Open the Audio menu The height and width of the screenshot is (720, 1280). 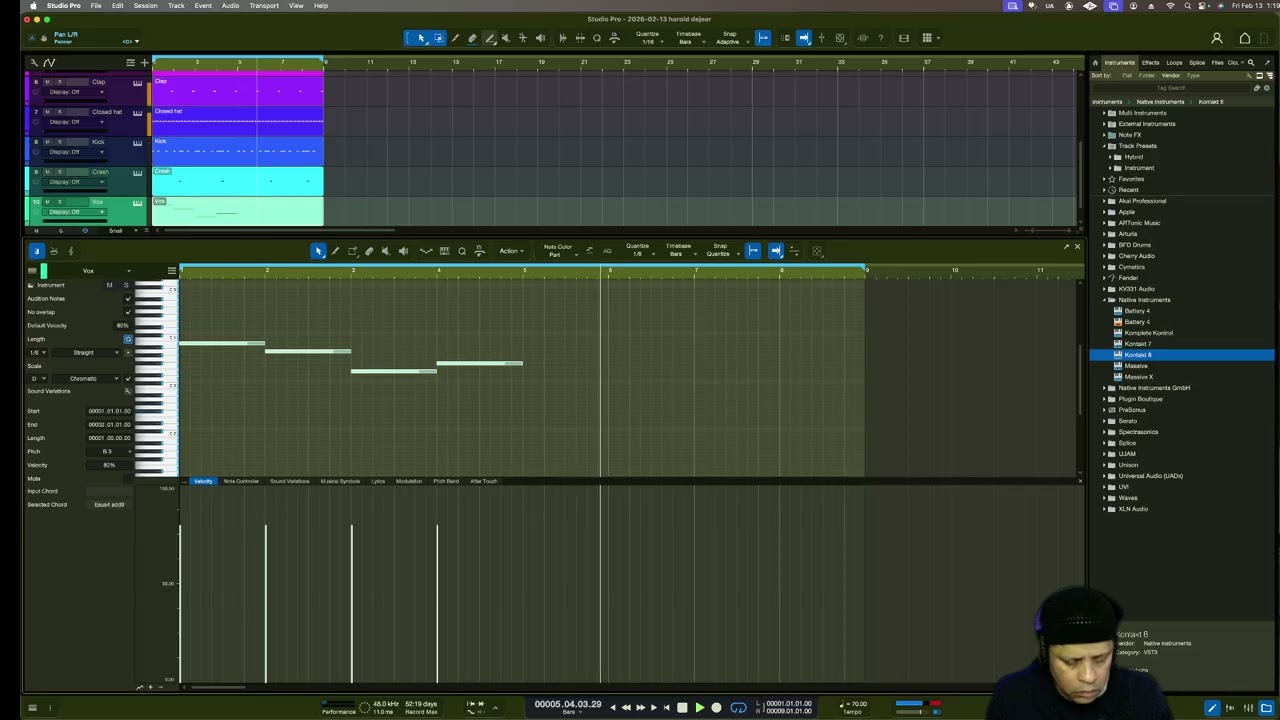(x=230, y=6)
